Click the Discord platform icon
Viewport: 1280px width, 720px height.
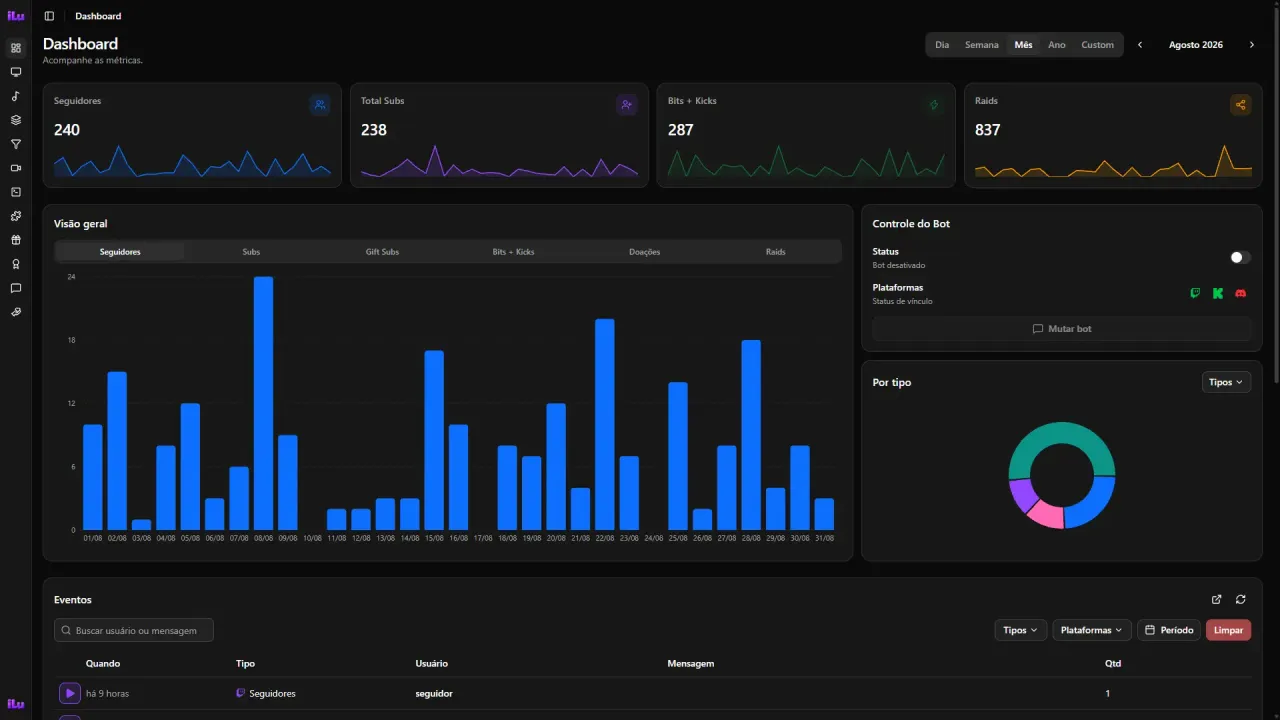1241,293
